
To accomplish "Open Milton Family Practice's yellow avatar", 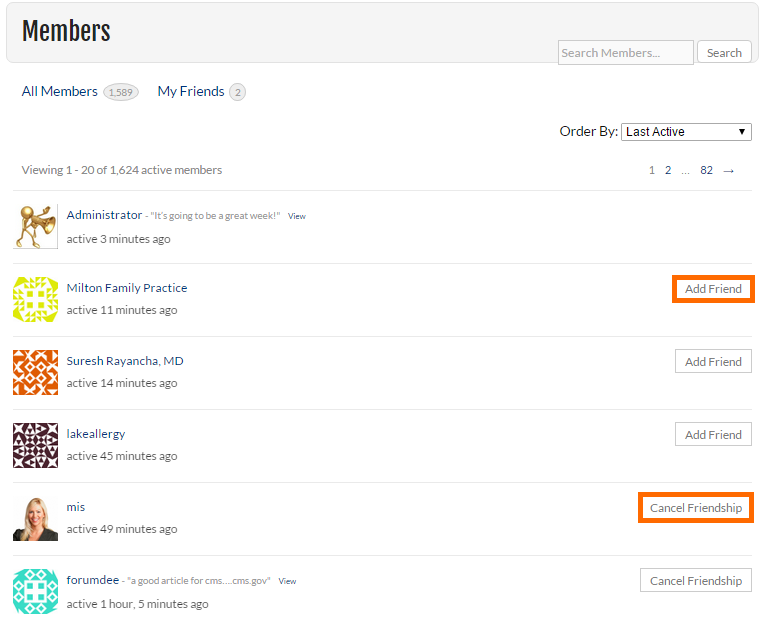I will [x=35, y=300].
